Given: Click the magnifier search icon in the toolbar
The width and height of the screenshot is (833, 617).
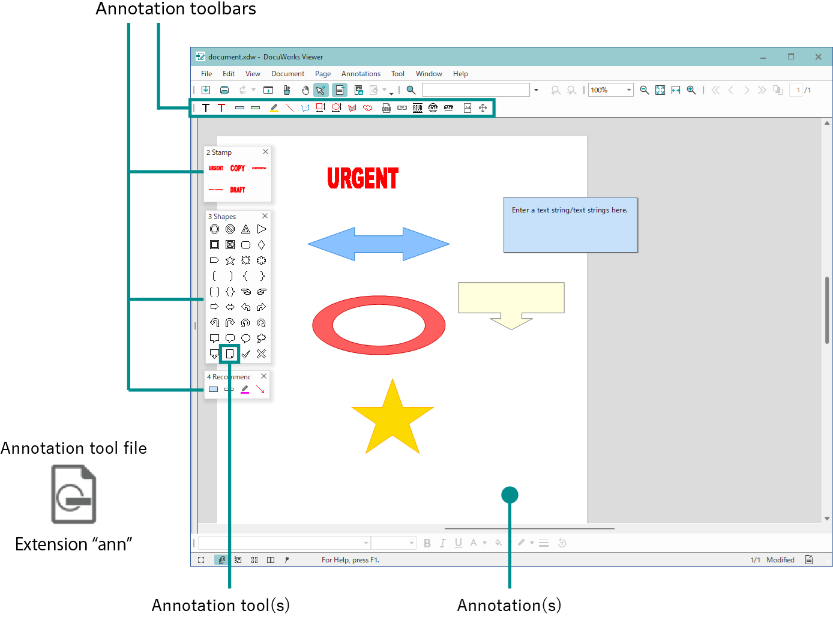Looking at the screenshot, I should [412, 89].
